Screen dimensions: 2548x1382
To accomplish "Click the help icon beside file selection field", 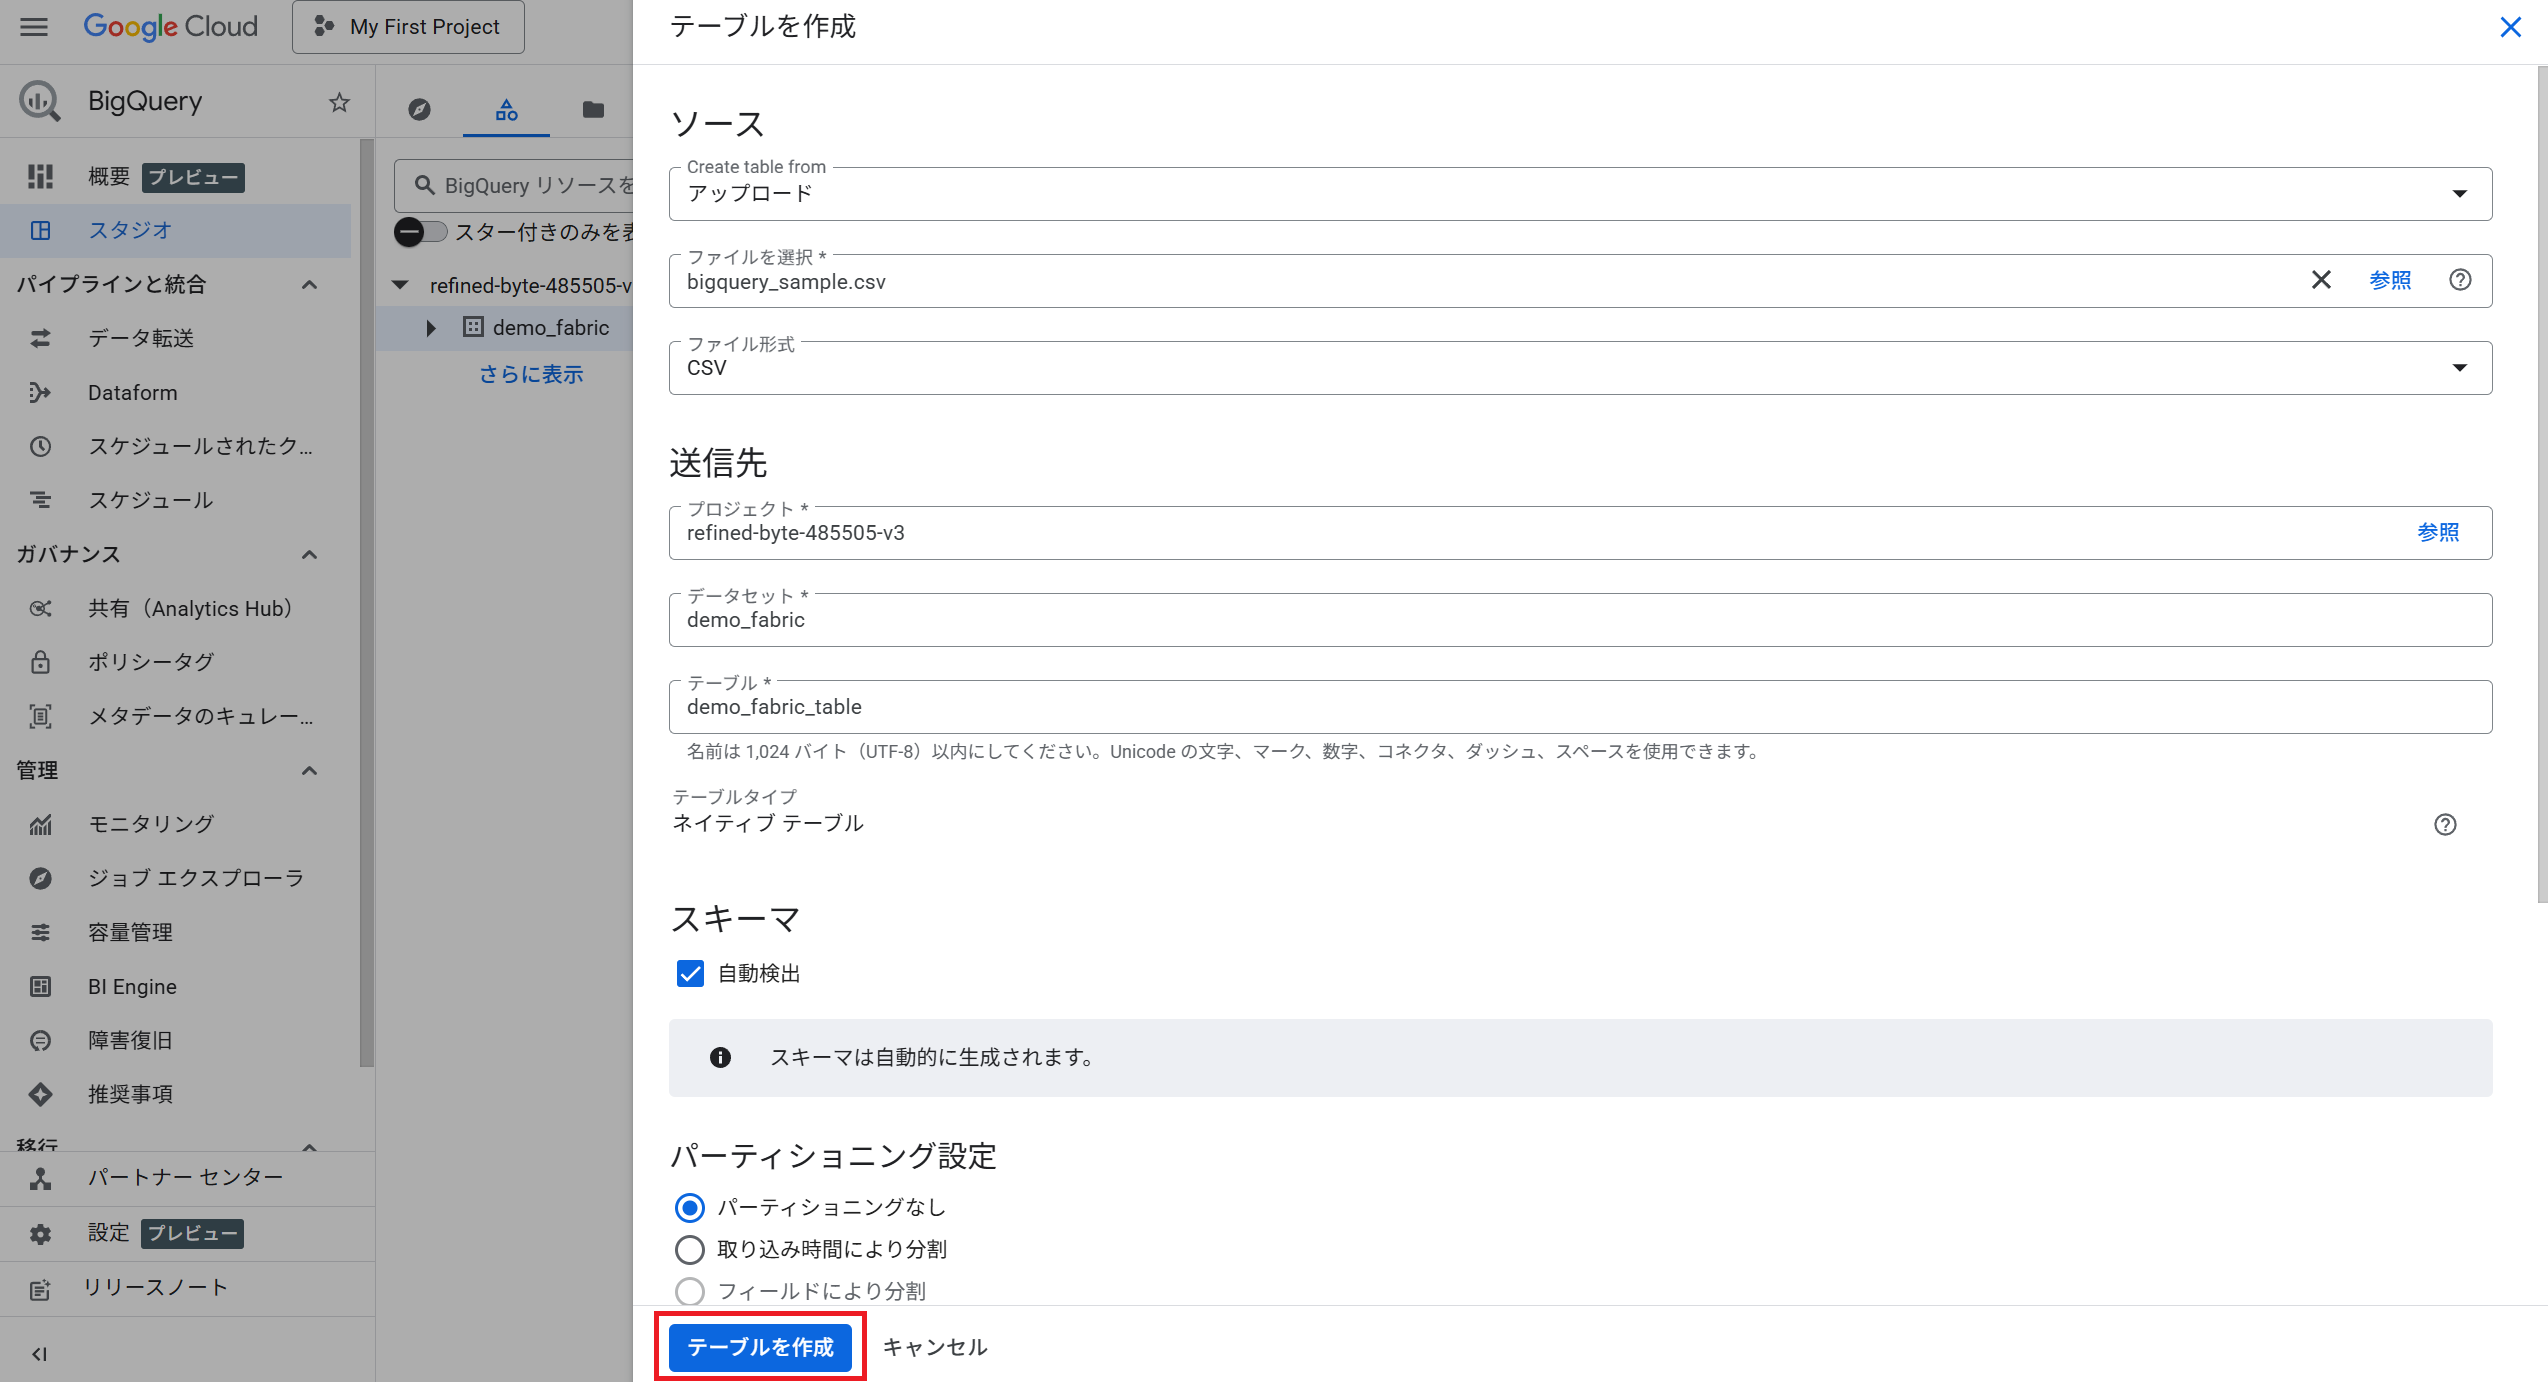I will tap(2460, 280).
